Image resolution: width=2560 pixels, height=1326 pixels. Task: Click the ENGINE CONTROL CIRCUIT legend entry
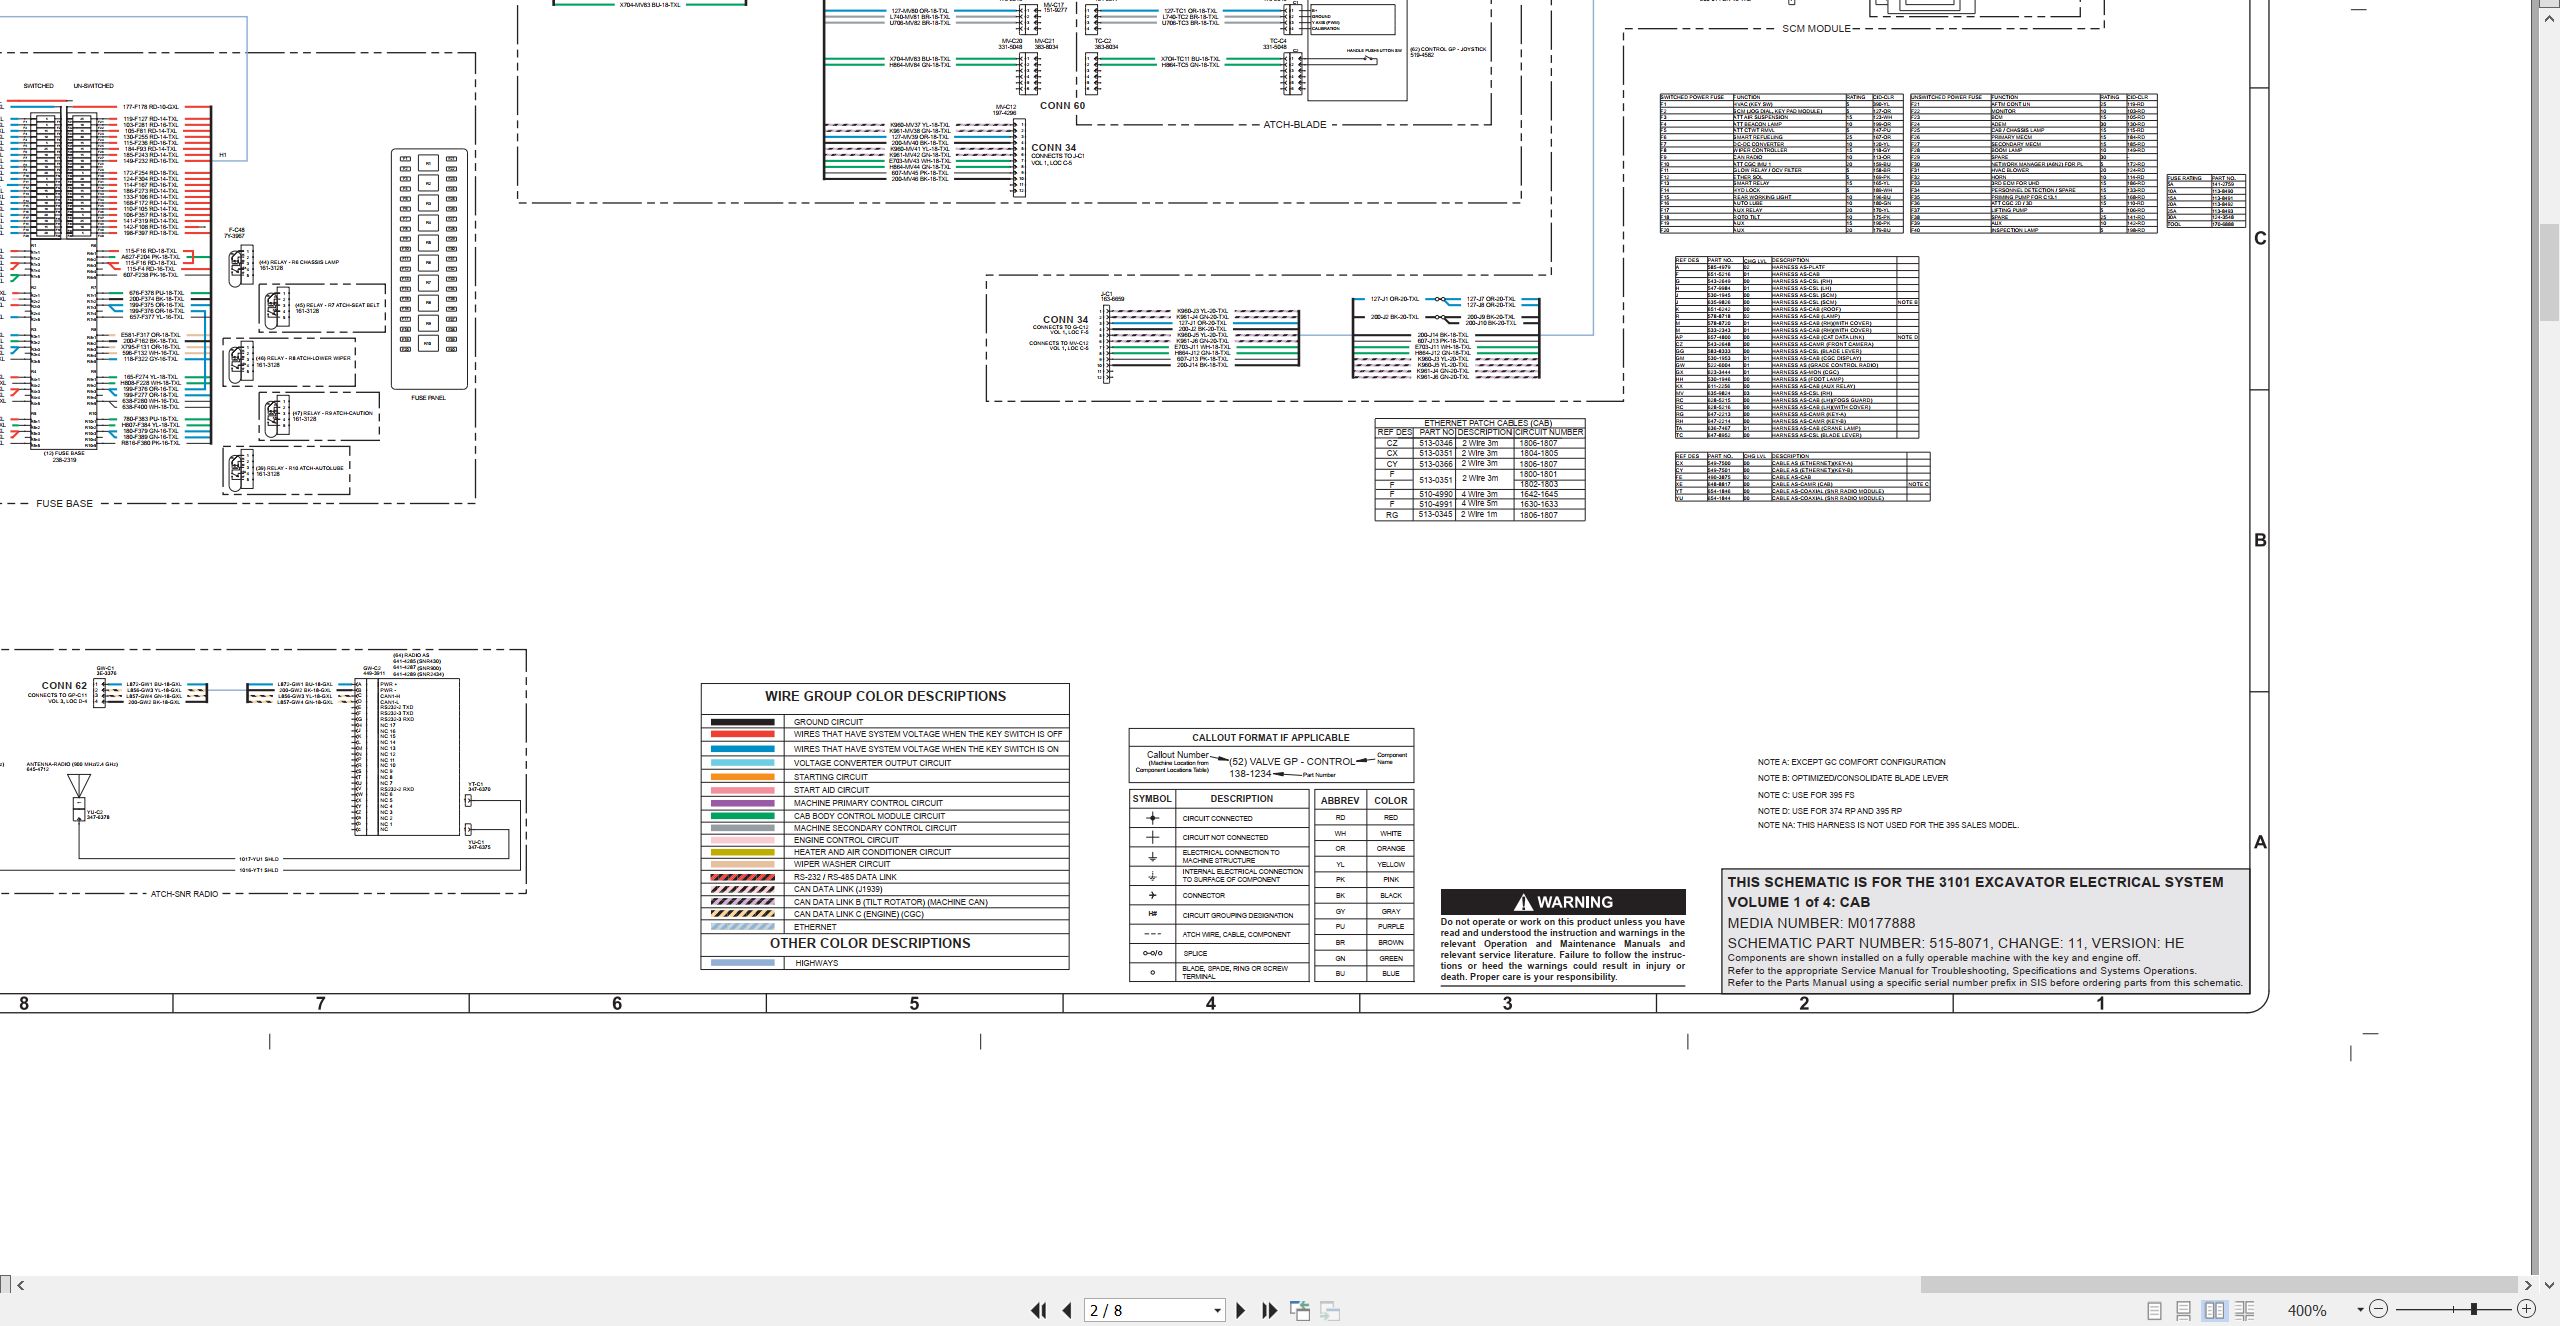pyautogui.click(x=846, y=840)
